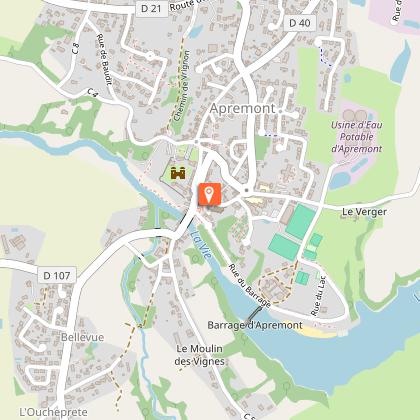Select the D 107 road shield
This screenshot has width=420, height=420.
[57, 275]
